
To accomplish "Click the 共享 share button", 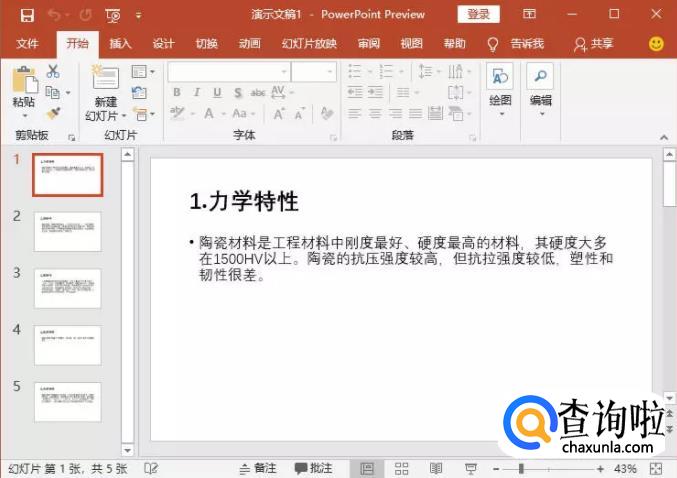I will (x=594, y=44).
